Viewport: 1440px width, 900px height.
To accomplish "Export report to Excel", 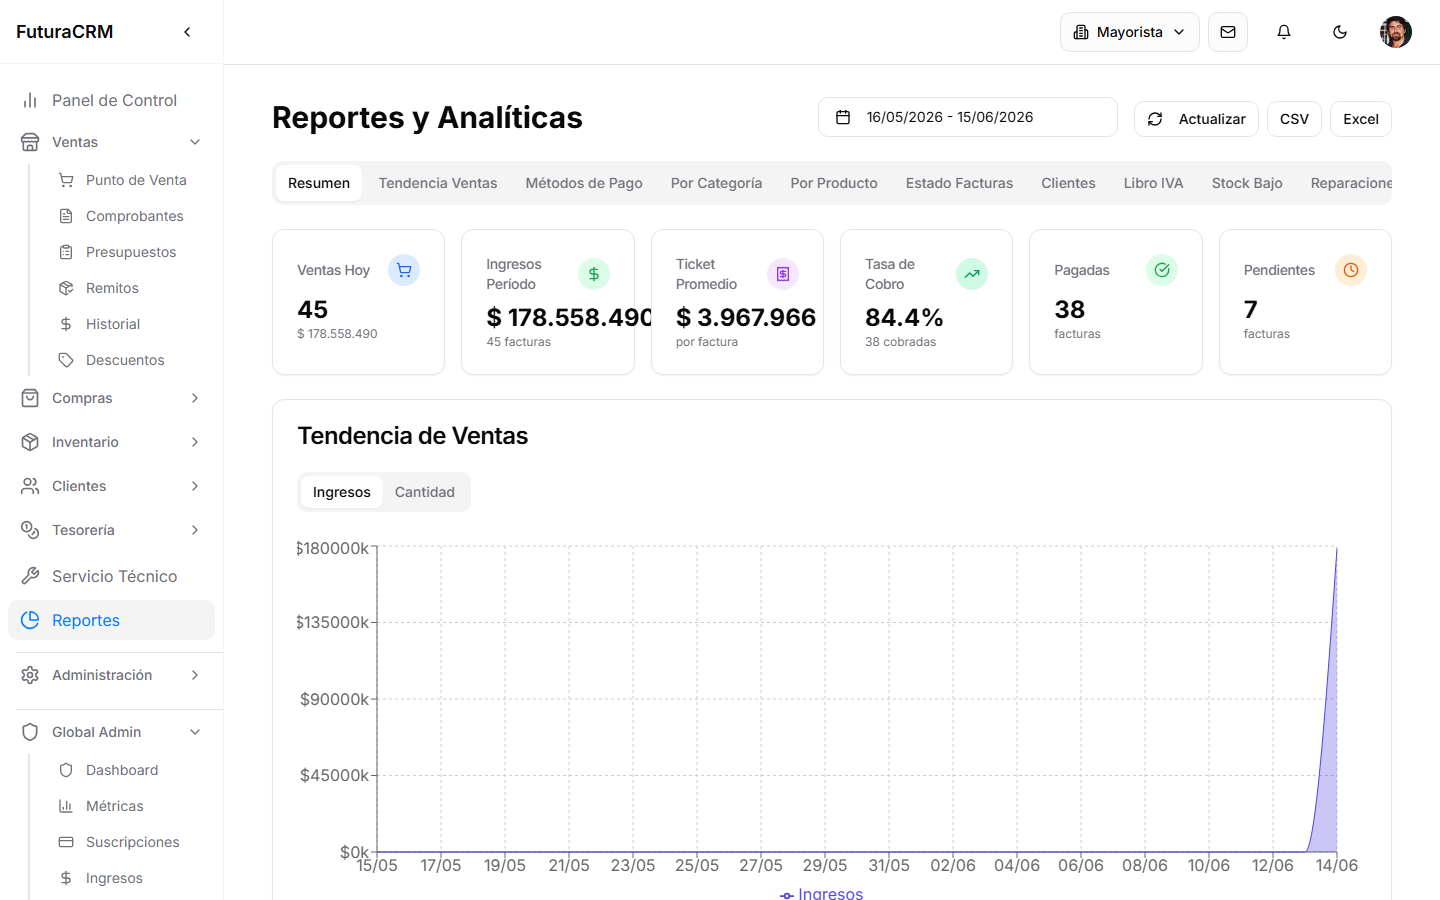I will pyautogui.click(x=1361, y=119).
